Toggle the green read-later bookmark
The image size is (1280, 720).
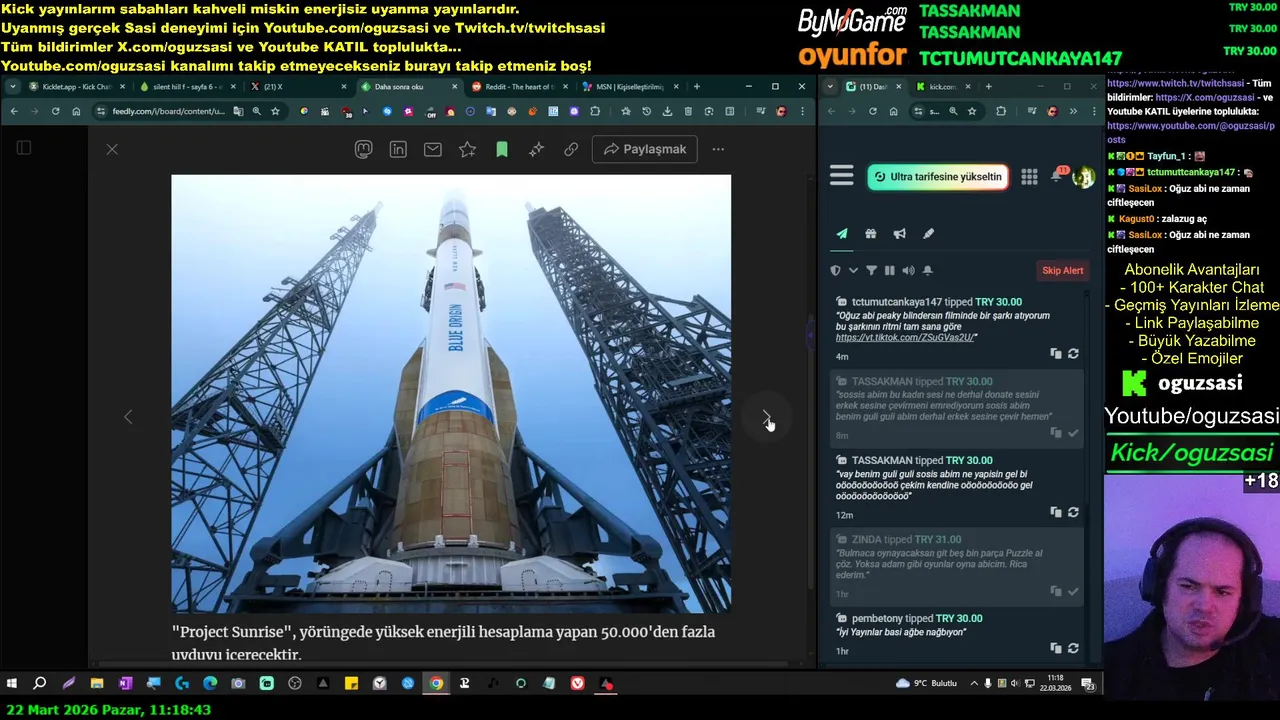502,149
